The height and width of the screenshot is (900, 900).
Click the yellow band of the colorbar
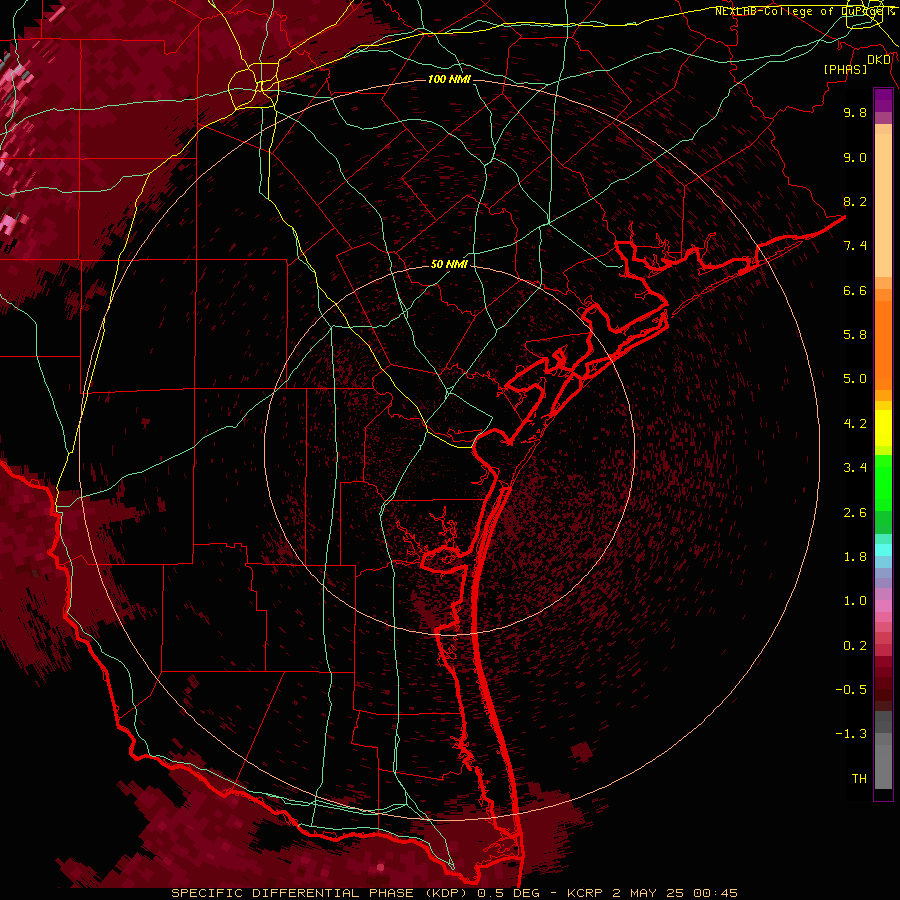(883, 428)
